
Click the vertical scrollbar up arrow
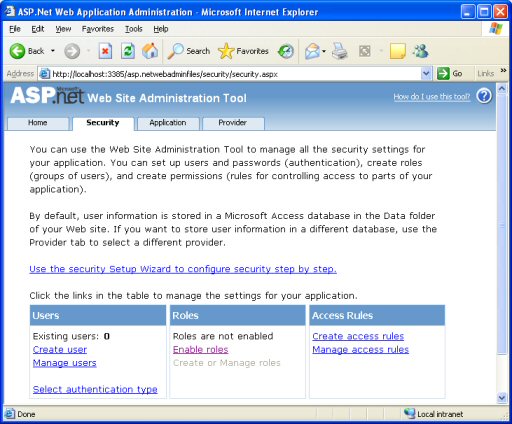(501, 89)
